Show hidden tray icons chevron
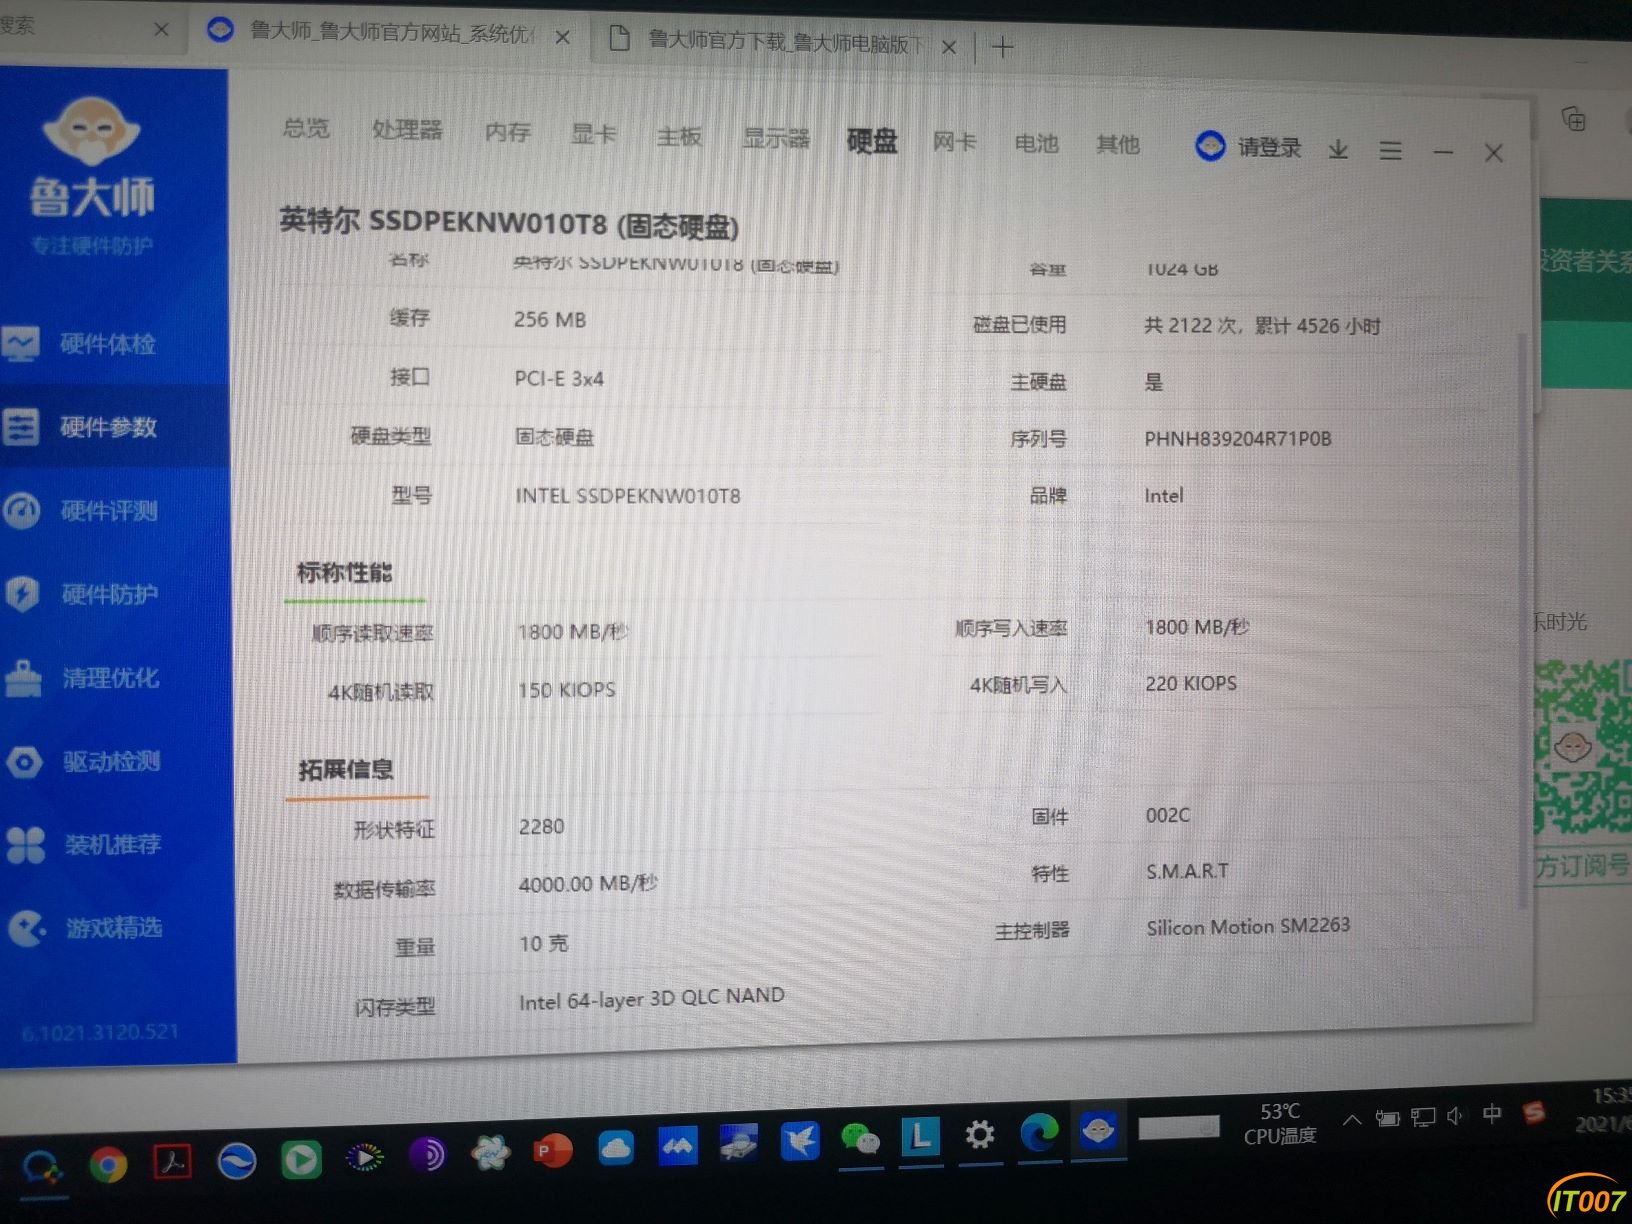Screen dimensions: 1632x1224 click(1352, 1120)
